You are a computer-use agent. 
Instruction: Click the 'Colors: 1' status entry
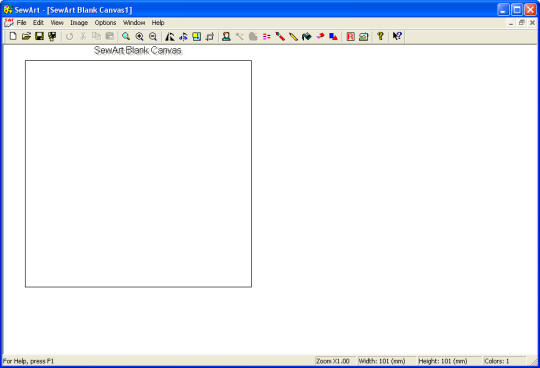(497, 361)
